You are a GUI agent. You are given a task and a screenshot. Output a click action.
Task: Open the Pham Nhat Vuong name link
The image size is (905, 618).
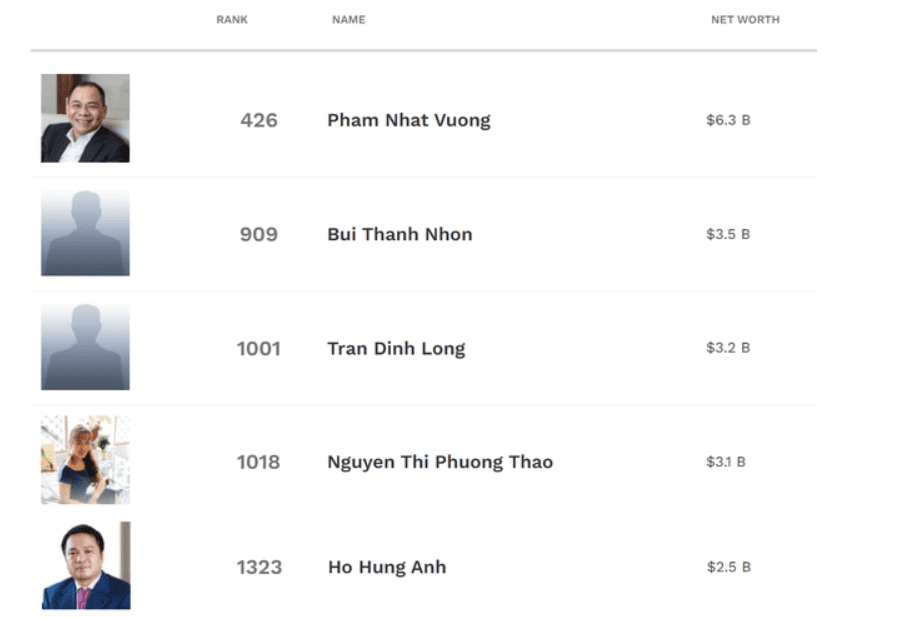click(409, 120)
